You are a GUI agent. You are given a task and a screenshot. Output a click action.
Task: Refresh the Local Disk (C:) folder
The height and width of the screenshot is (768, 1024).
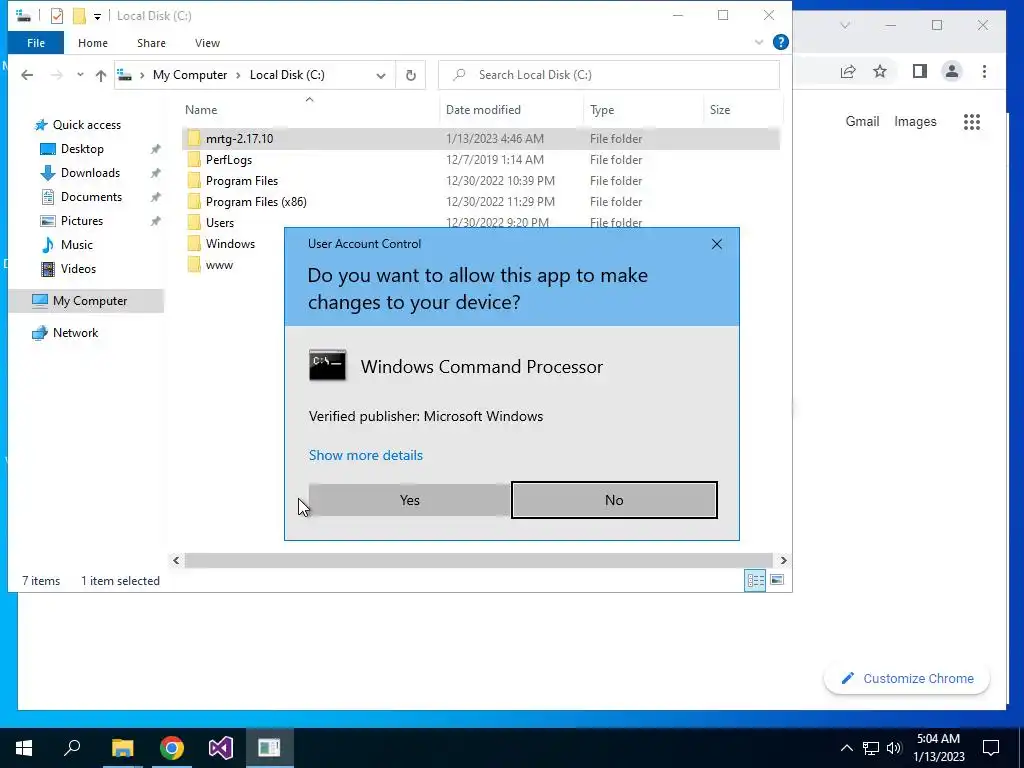point(411,75)
